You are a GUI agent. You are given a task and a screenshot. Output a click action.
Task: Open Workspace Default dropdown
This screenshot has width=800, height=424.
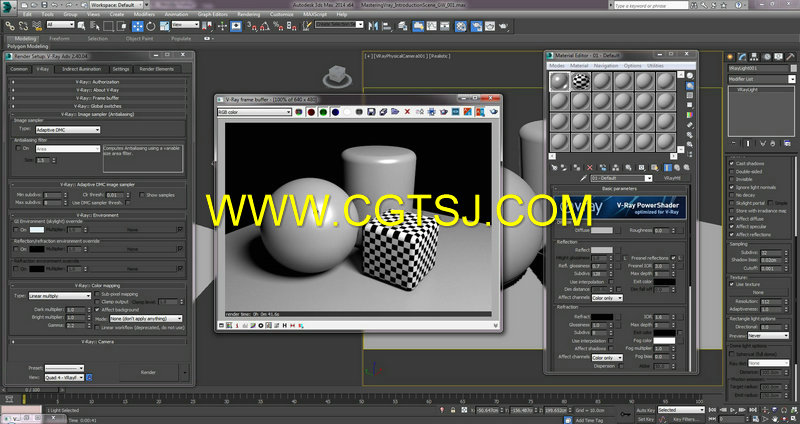click(116, 5)
